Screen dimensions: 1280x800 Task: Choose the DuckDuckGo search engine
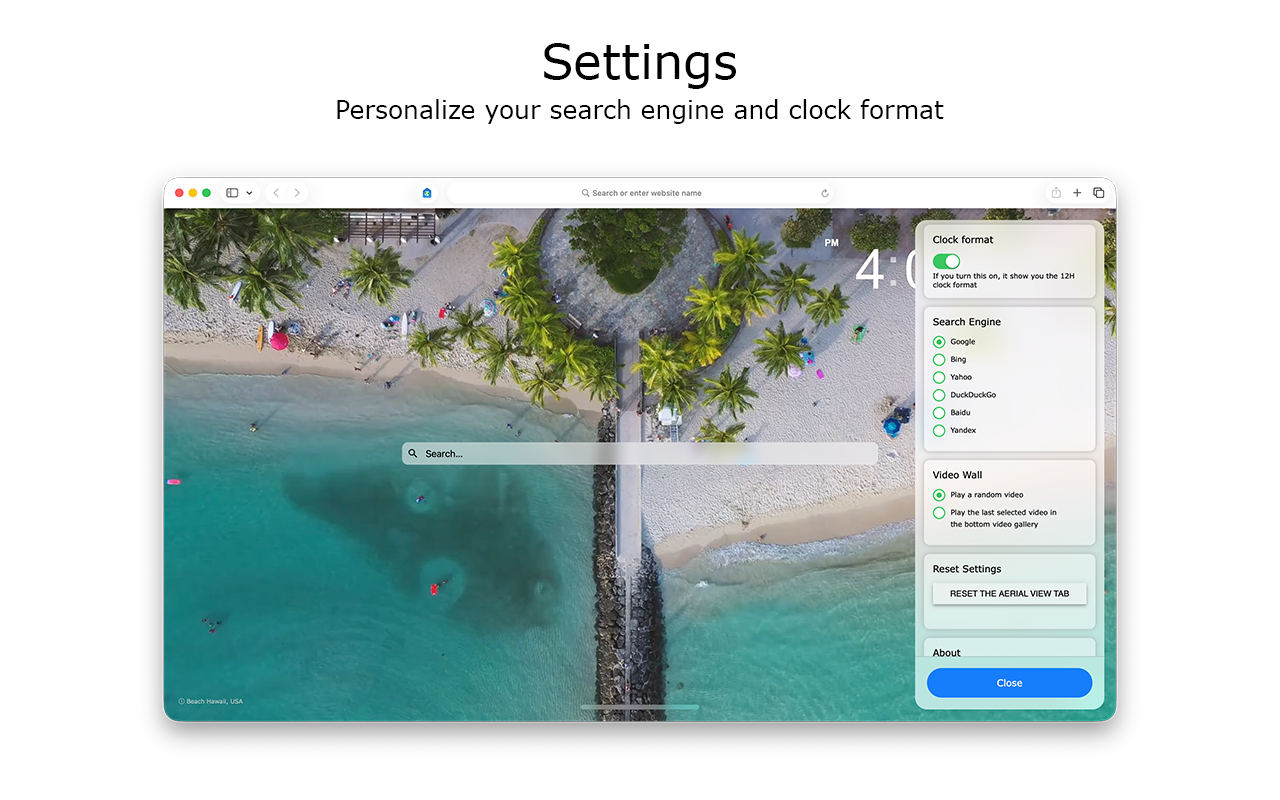tap(939, 395)
